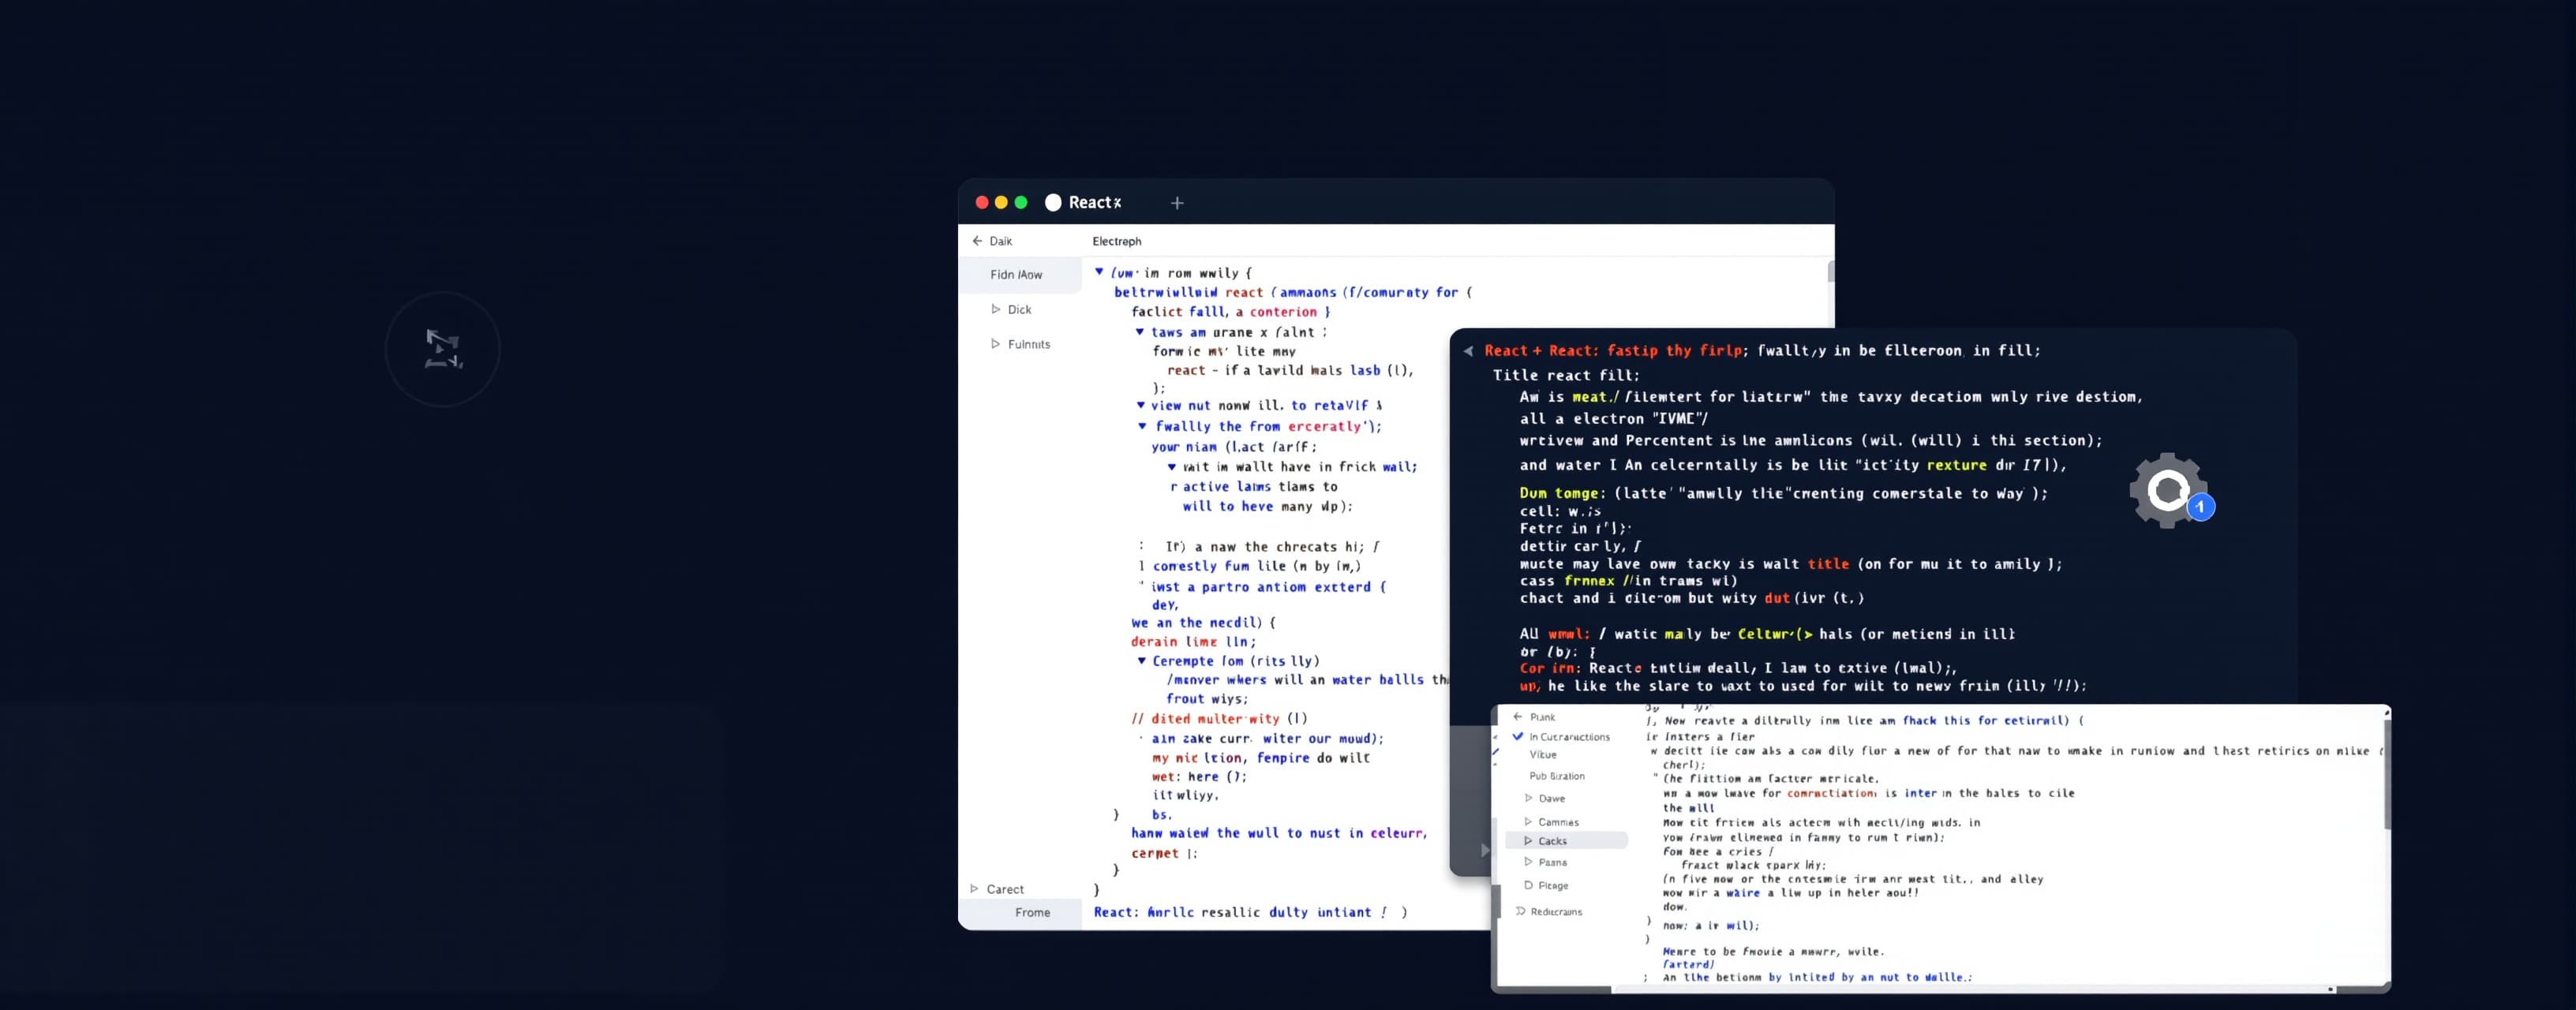
Task: Toggle the In Cutcaructions checkmark
Action: (x=1518, y=736)
